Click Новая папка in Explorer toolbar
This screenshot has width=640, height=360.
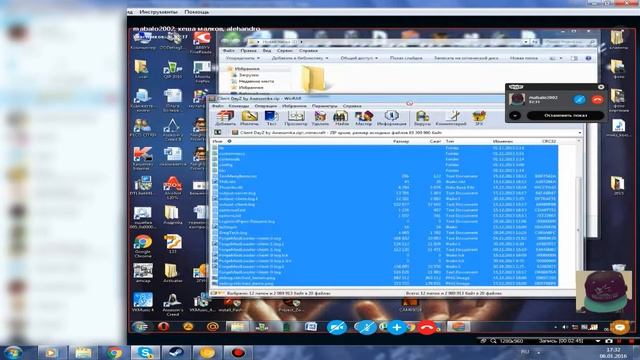[524, 58]
